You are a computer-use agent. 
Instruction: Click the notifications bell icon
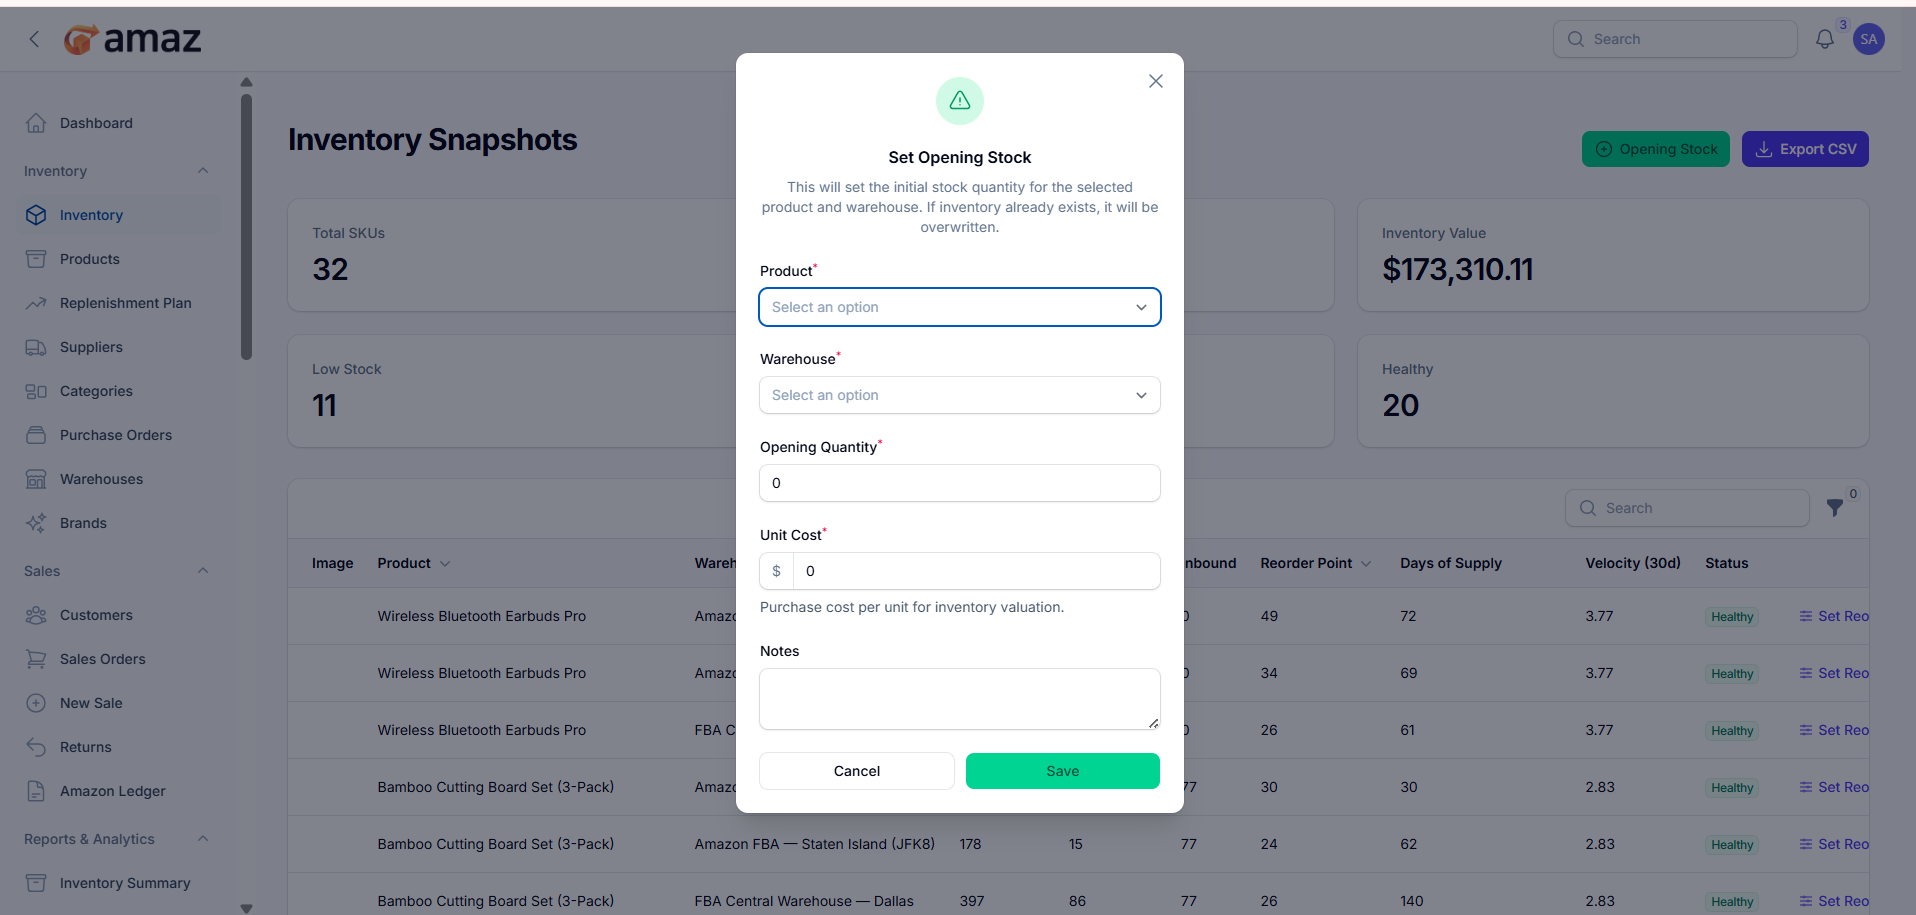1824,39
